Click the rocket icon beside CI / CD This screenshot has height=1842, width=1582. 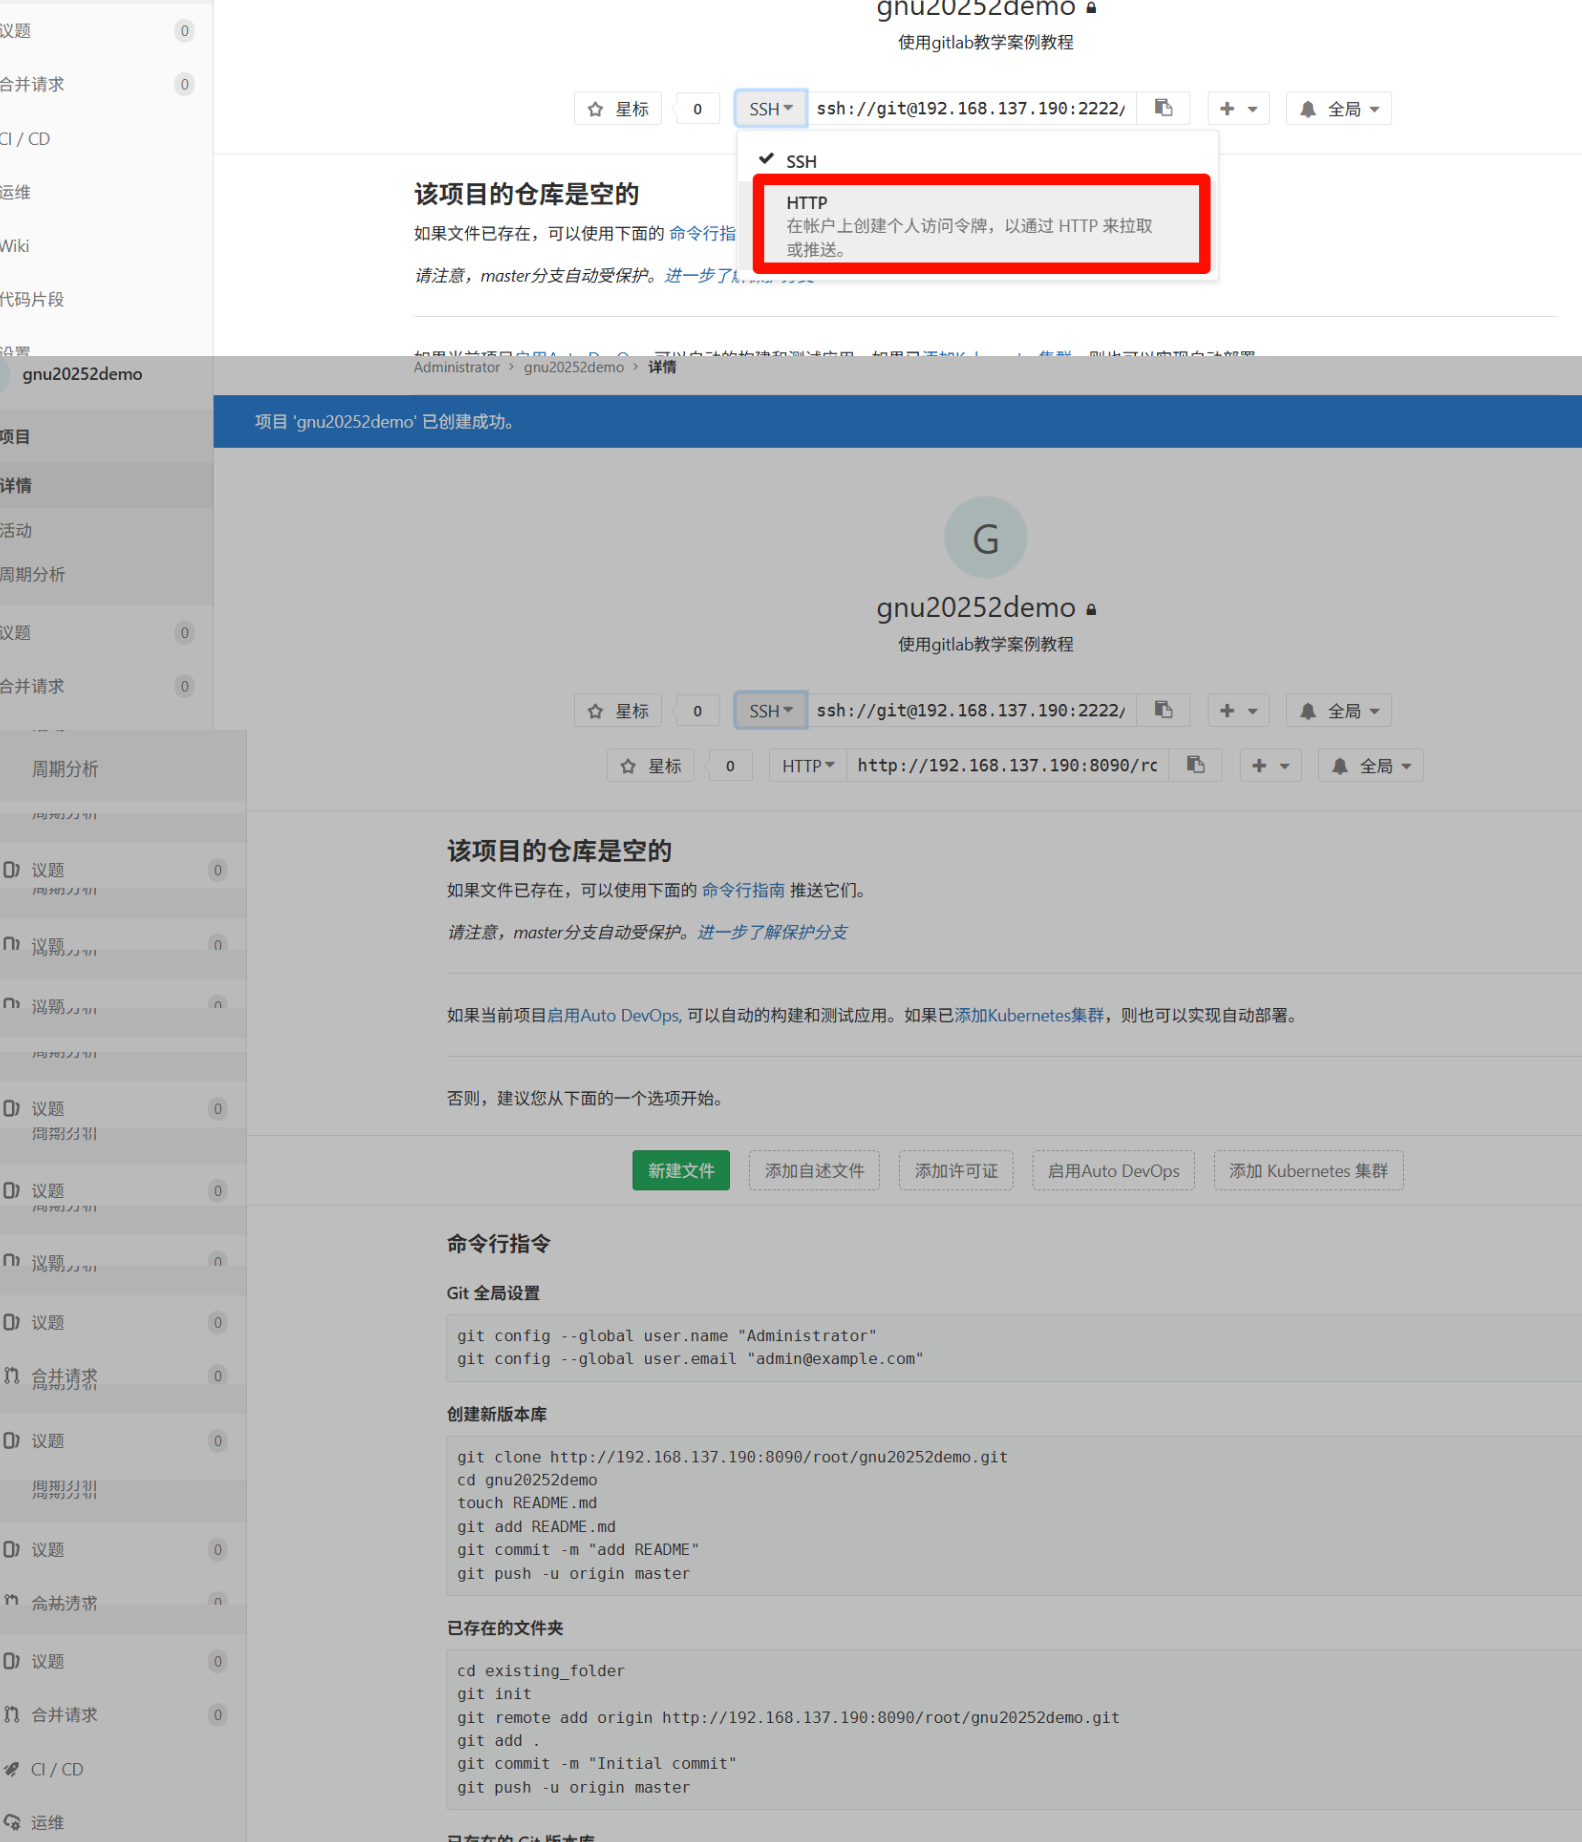point(11,1769)
